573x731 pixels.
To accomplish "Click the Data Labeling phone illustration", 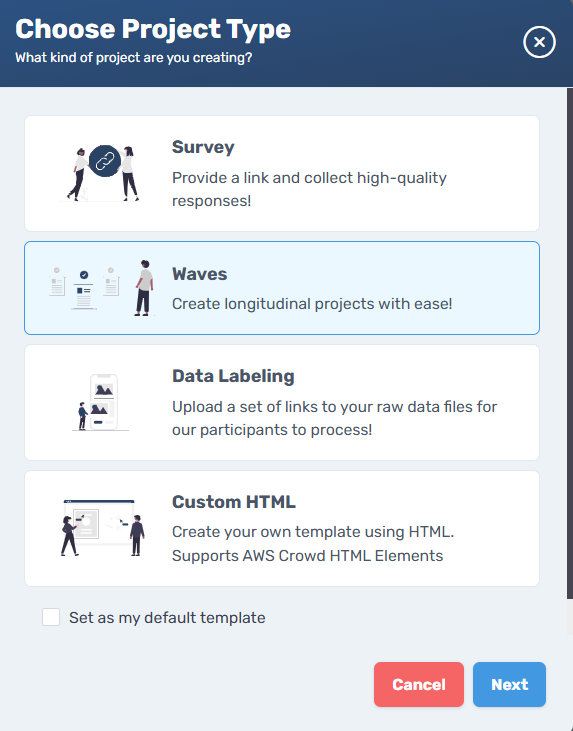I will coord(101,402).
